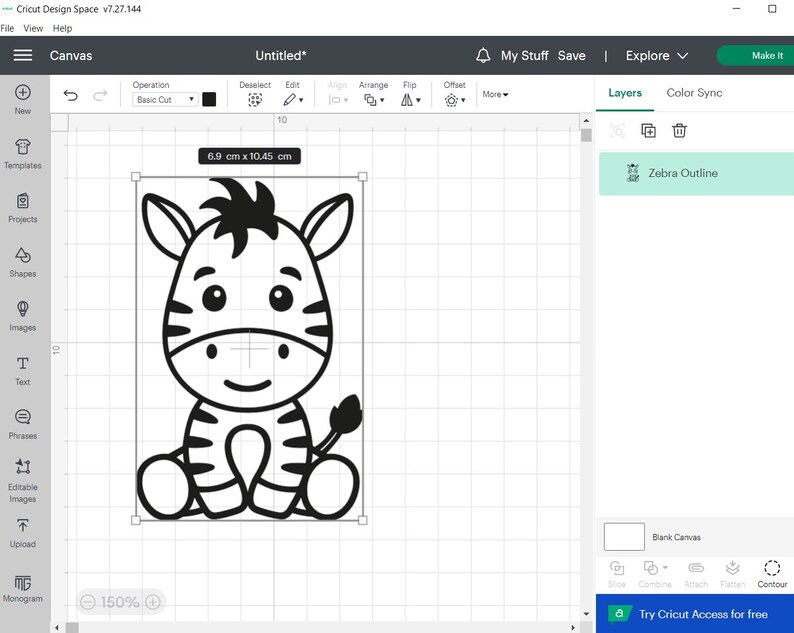Click the 6.9 cm x 10.45 cm size label

coord(249,156)
